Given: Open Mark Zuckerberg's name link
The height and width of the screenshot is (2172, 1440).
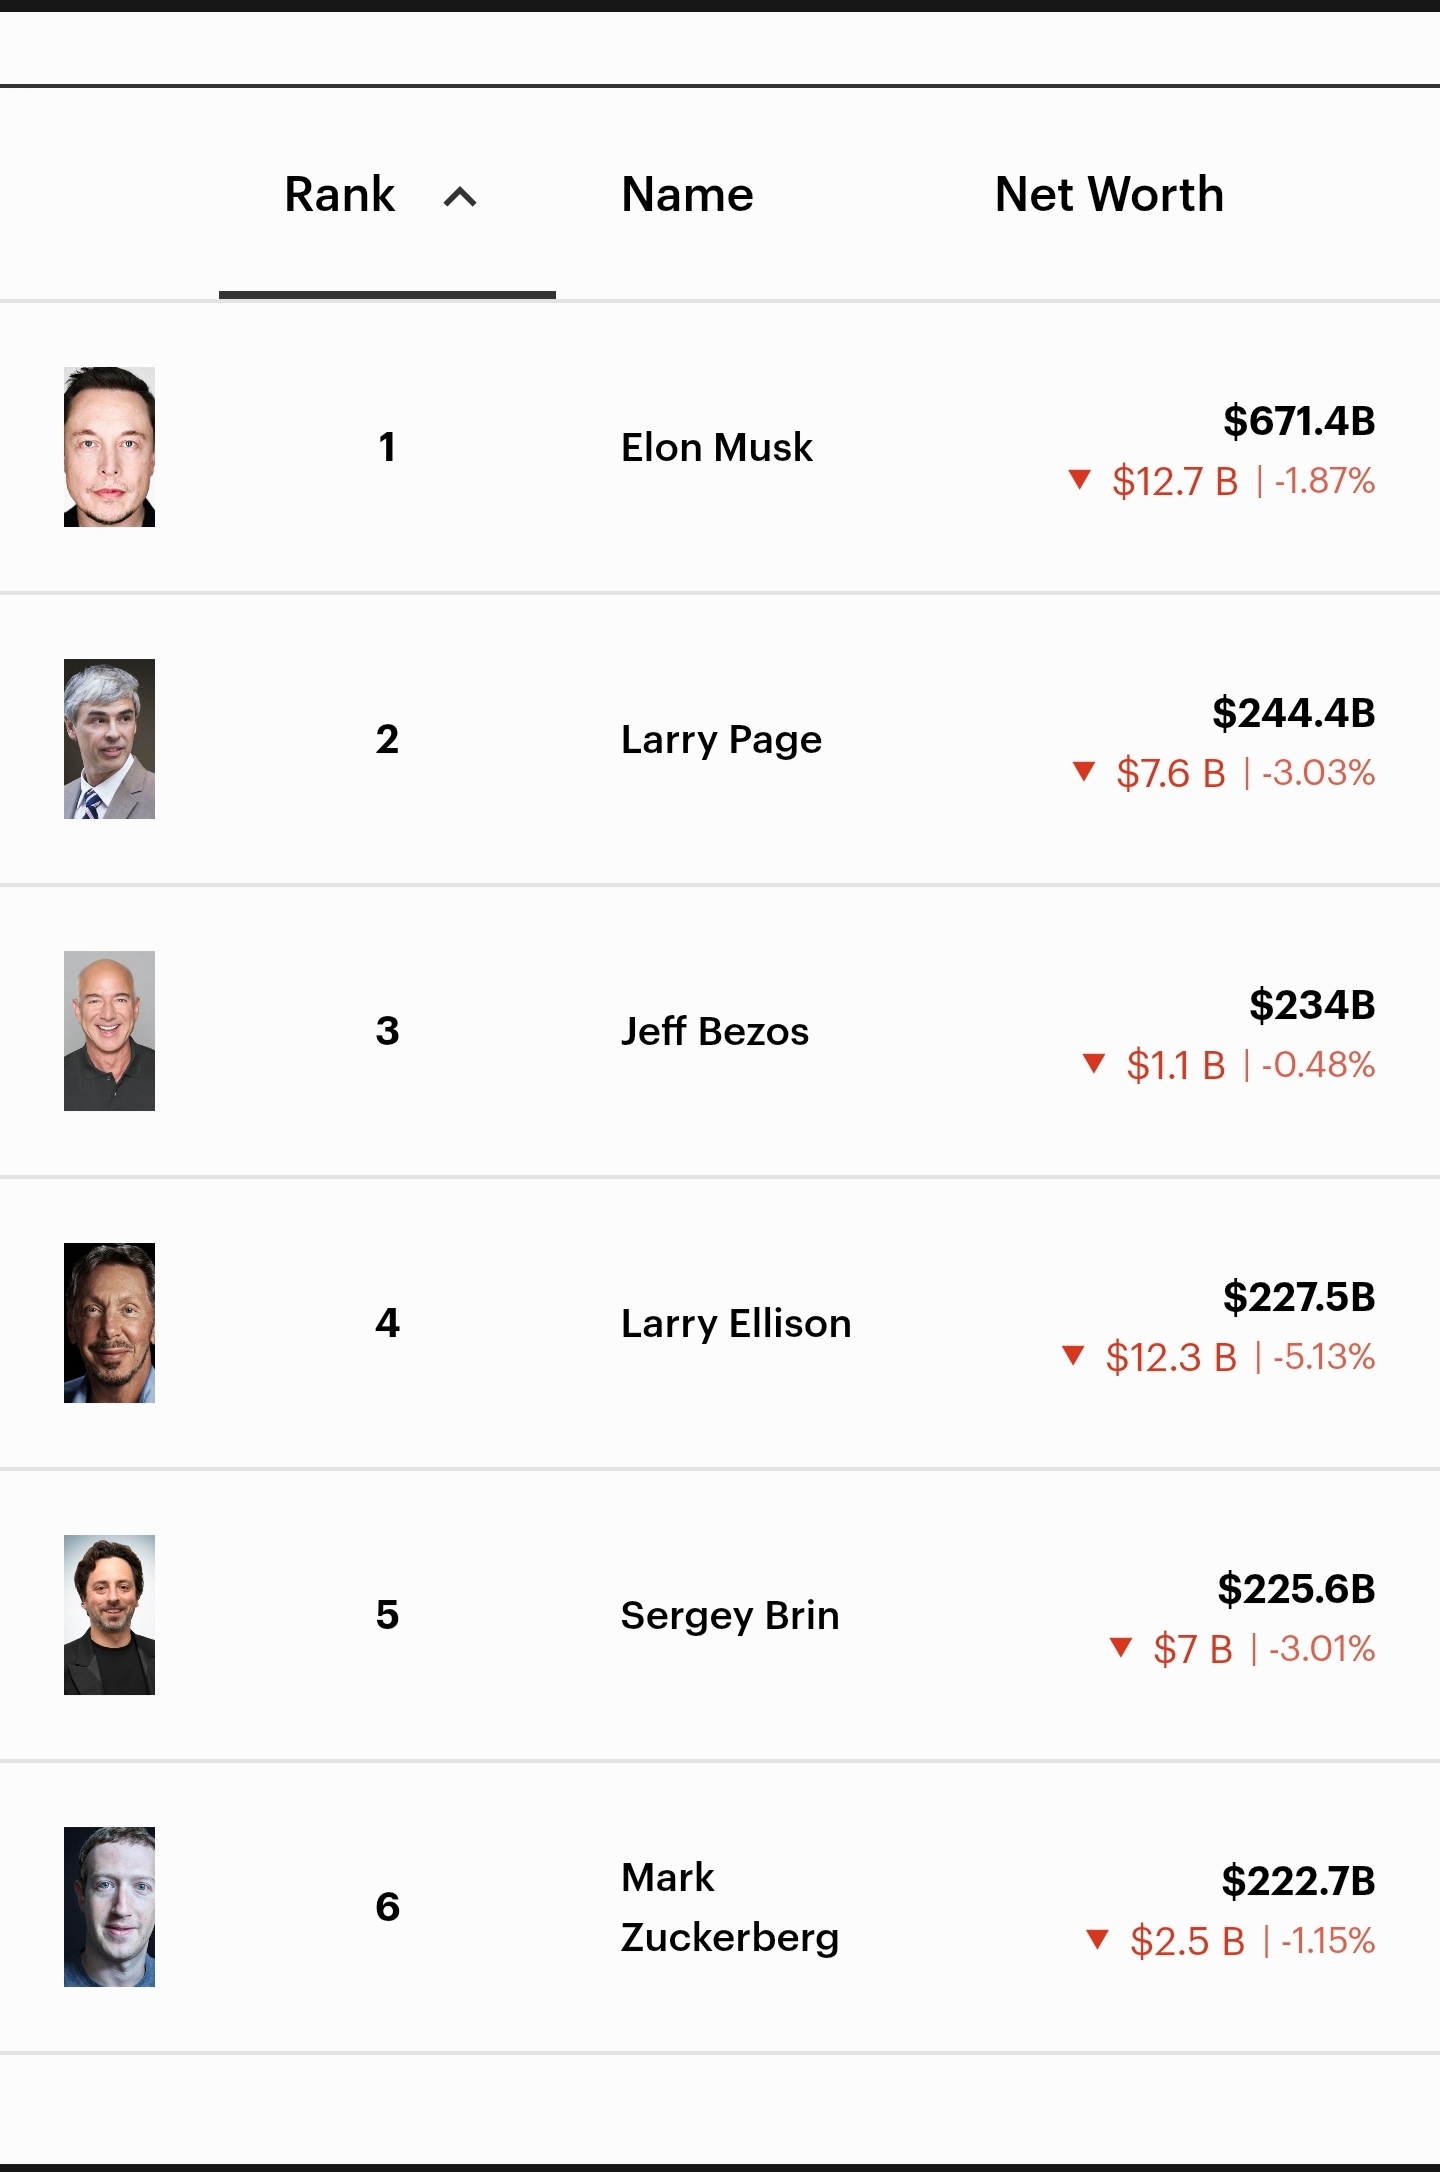Looking at the screenshot, I should [x=730, y=1907].
